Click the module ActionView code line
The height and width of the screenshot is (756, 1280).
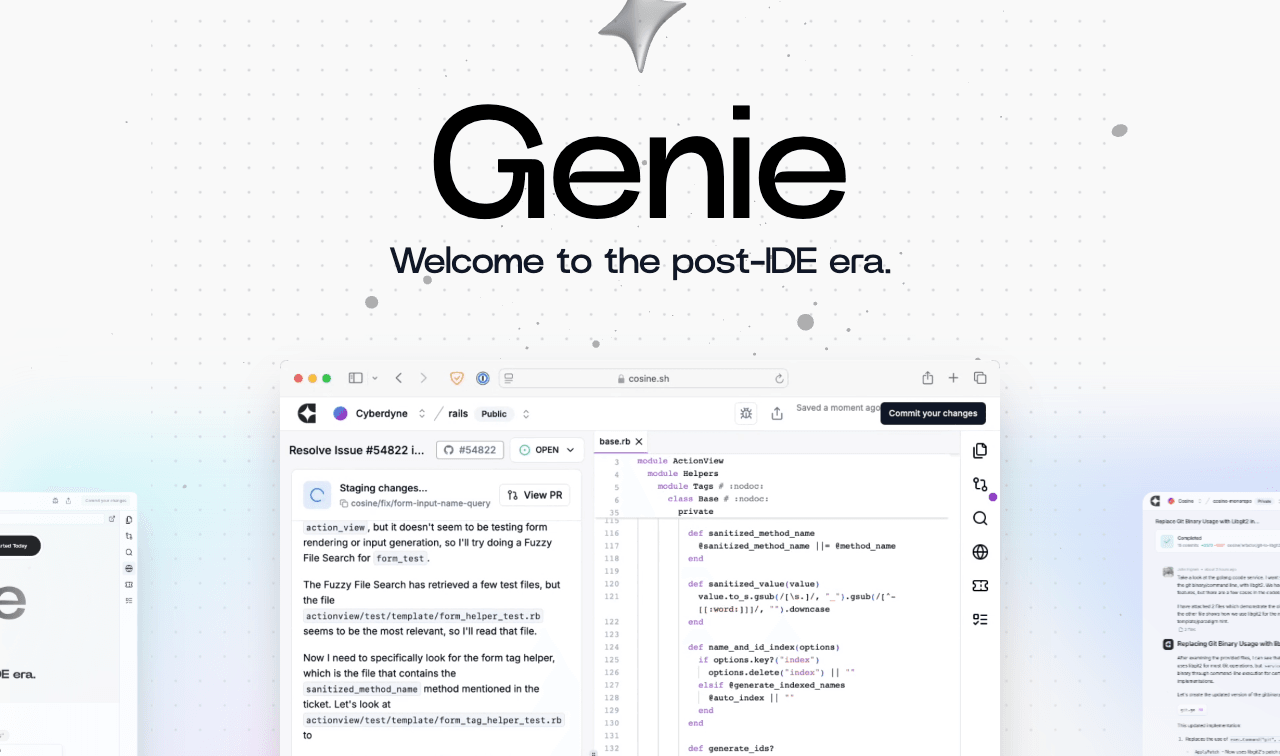coord(680,461)
